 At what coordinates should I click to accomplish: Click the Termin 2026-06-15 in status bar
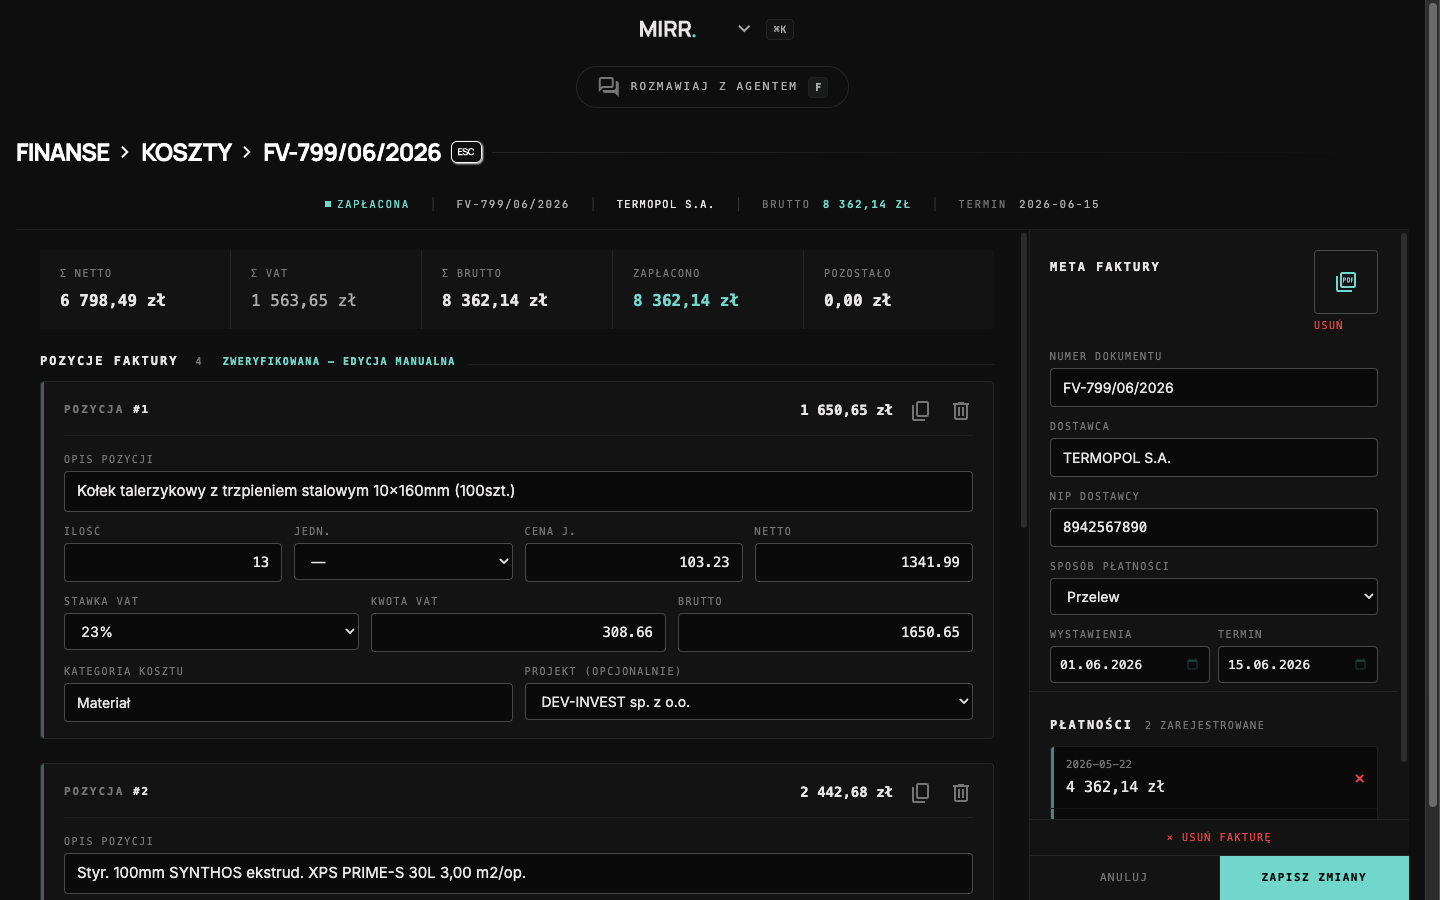click(x=1029, y=204)
